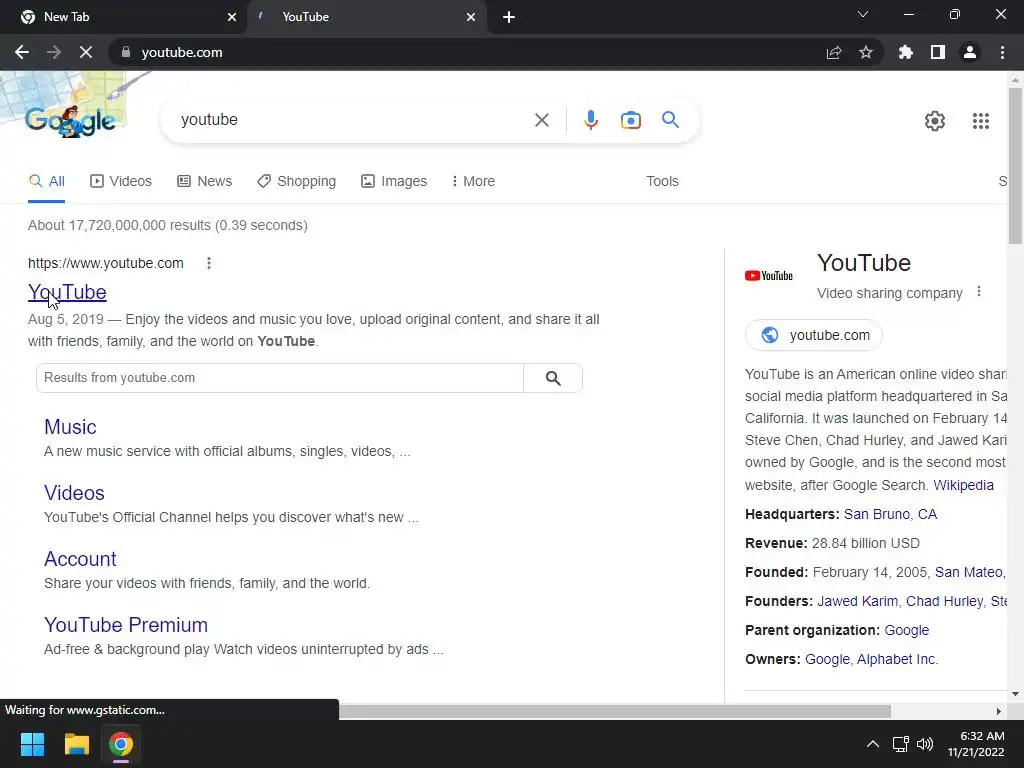This screenshot has width=1024, height=768.
Task: Open the volume tray icon
Action: pos(925,744)
